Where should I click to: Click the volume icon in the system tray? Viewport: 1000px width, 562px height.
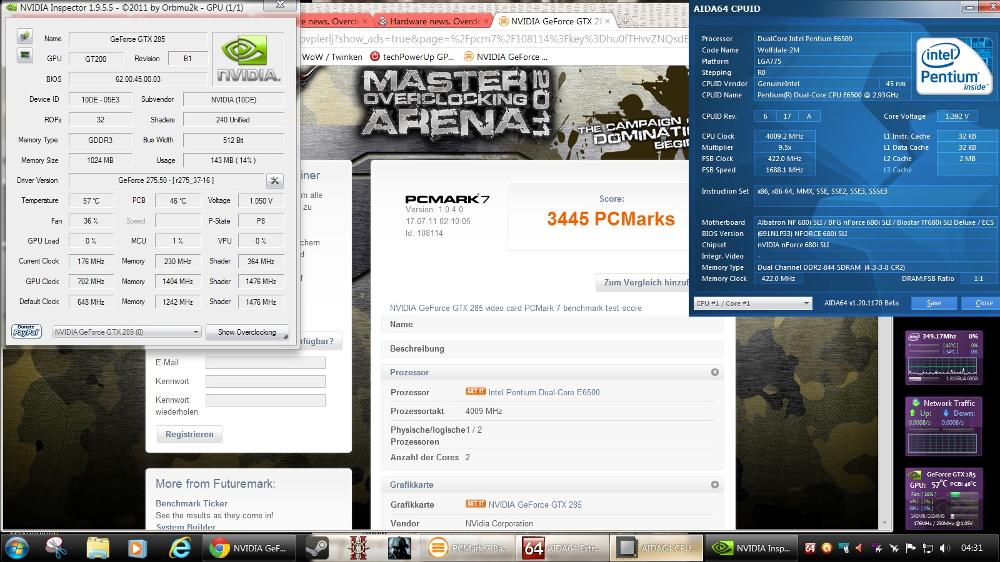(x=945, y=548)
